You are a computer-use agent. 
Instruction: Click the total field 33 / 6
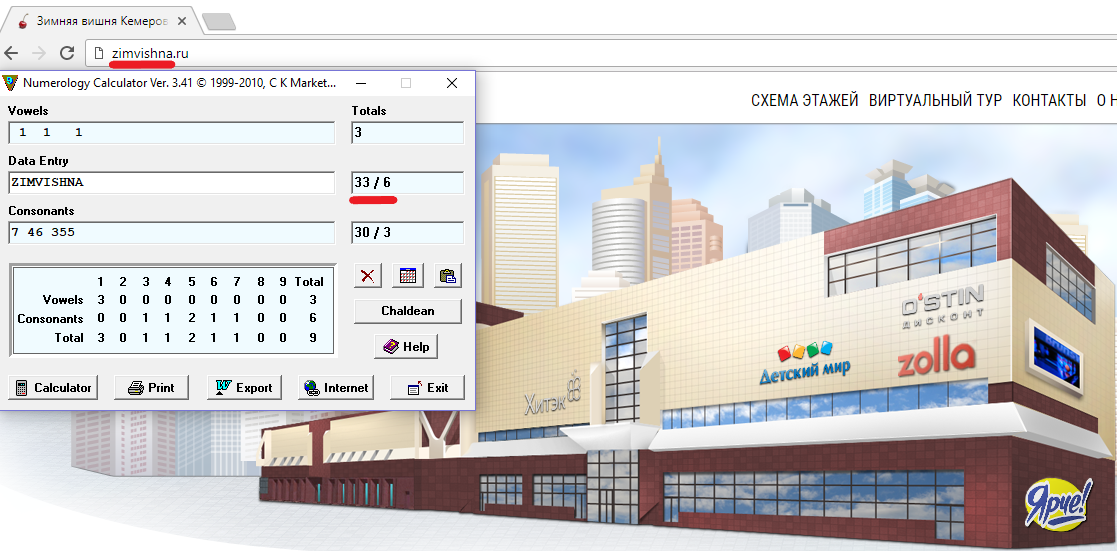point(407,182)
